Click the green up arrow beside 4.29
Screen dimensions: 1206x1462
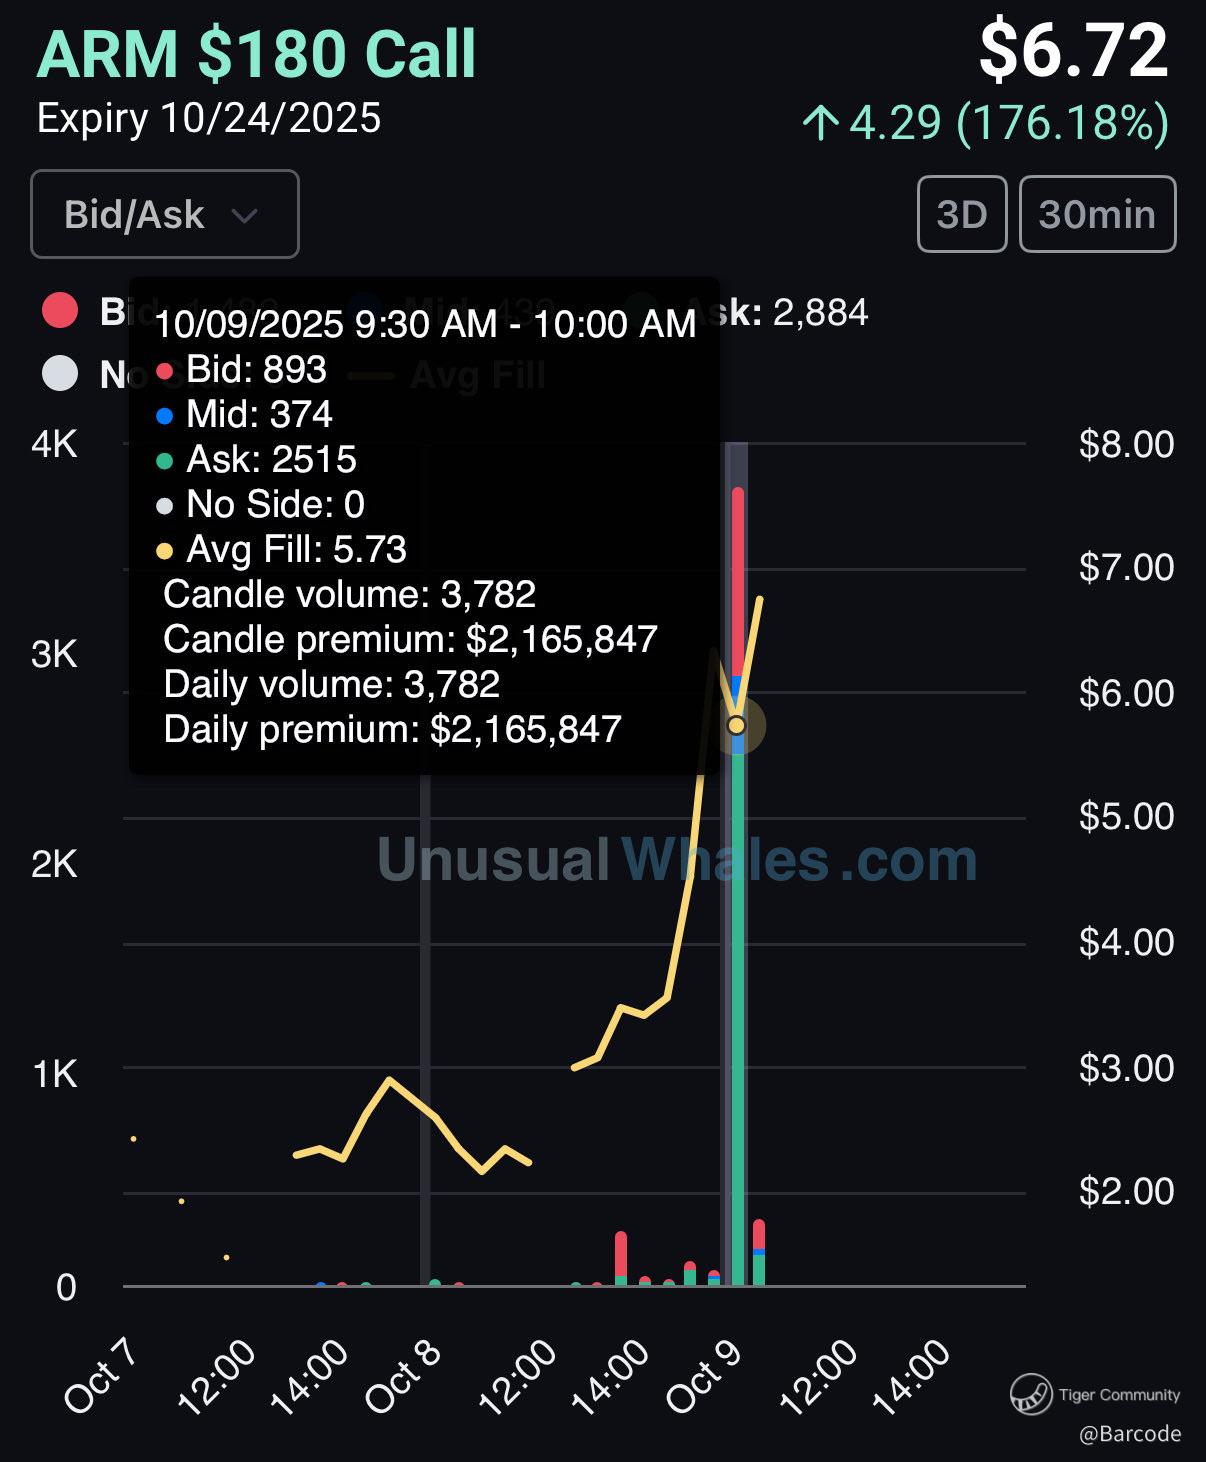coord(821,123)
